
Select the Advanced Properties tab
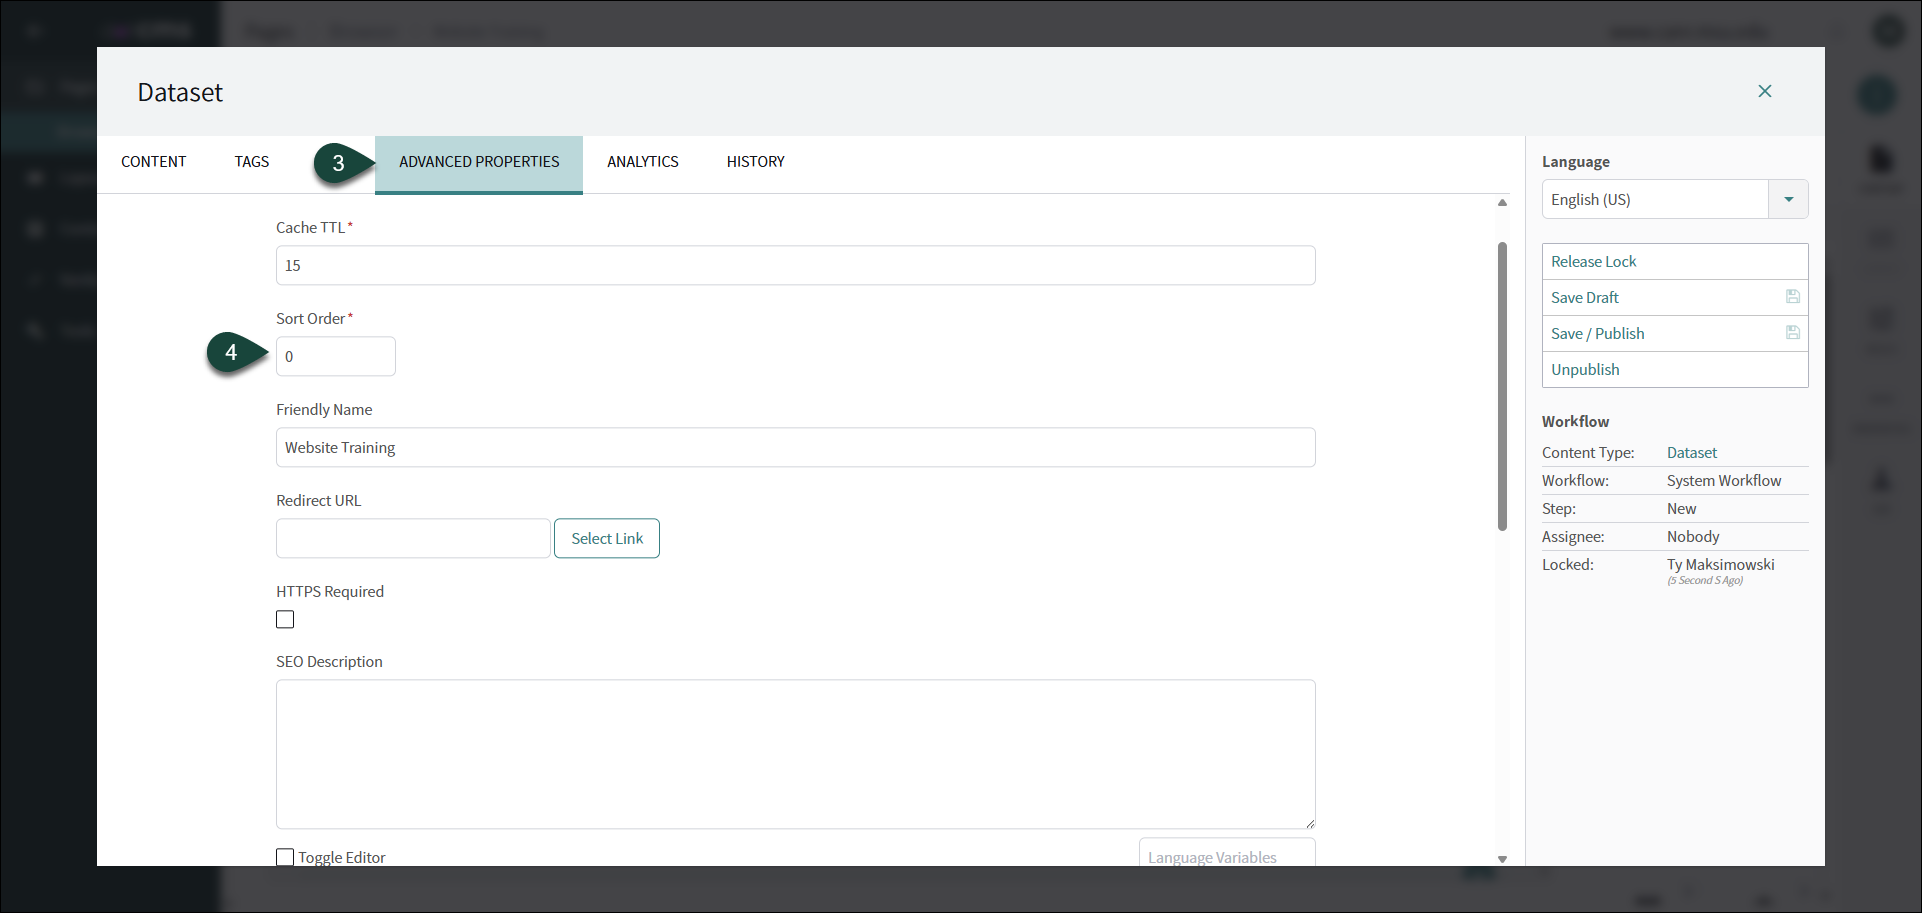[x=479, y=162]
